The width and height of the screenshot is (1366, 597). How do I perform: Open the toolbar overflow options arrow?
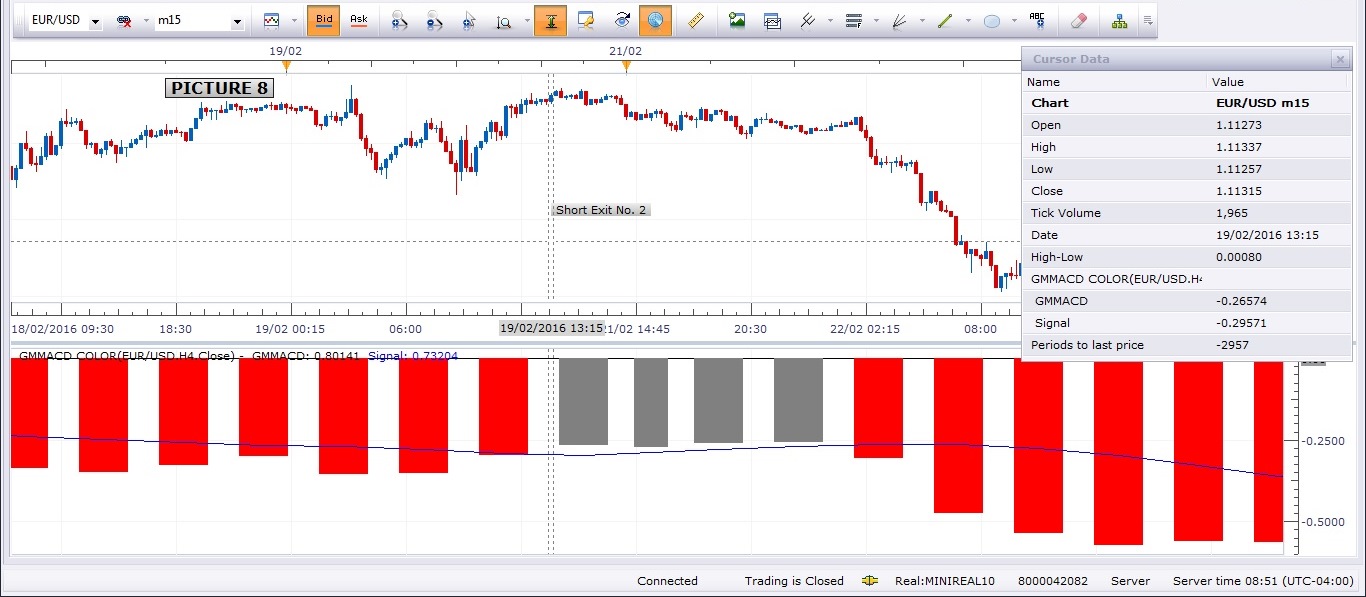pyautogui.click(x=1148, y=21)
